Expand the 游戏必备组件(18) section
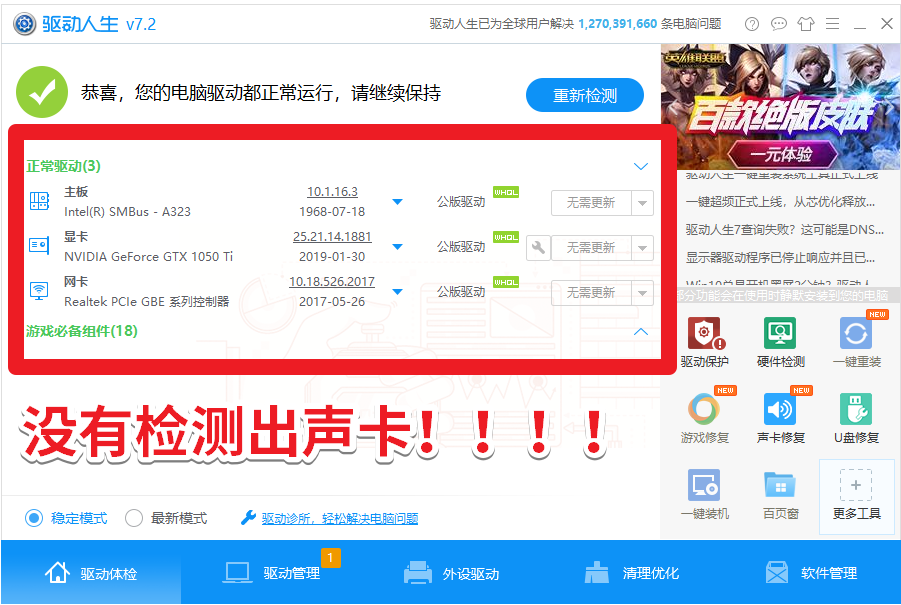 click(641, 332)
